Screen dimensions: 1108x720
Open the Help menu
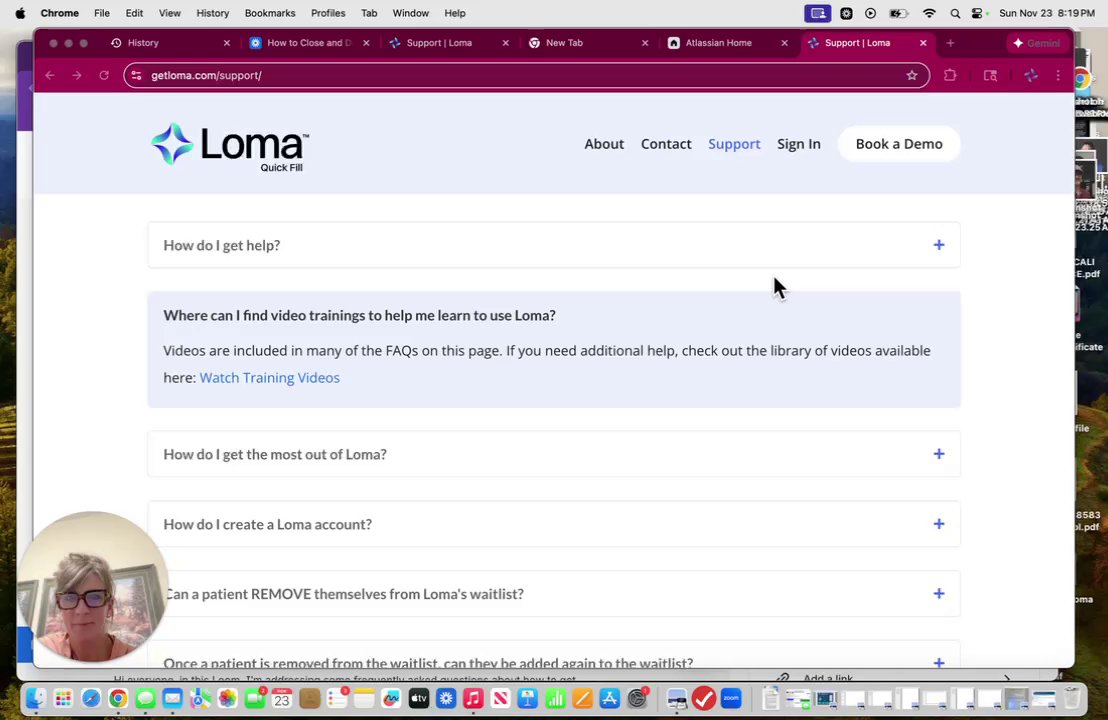pos(455,13)
